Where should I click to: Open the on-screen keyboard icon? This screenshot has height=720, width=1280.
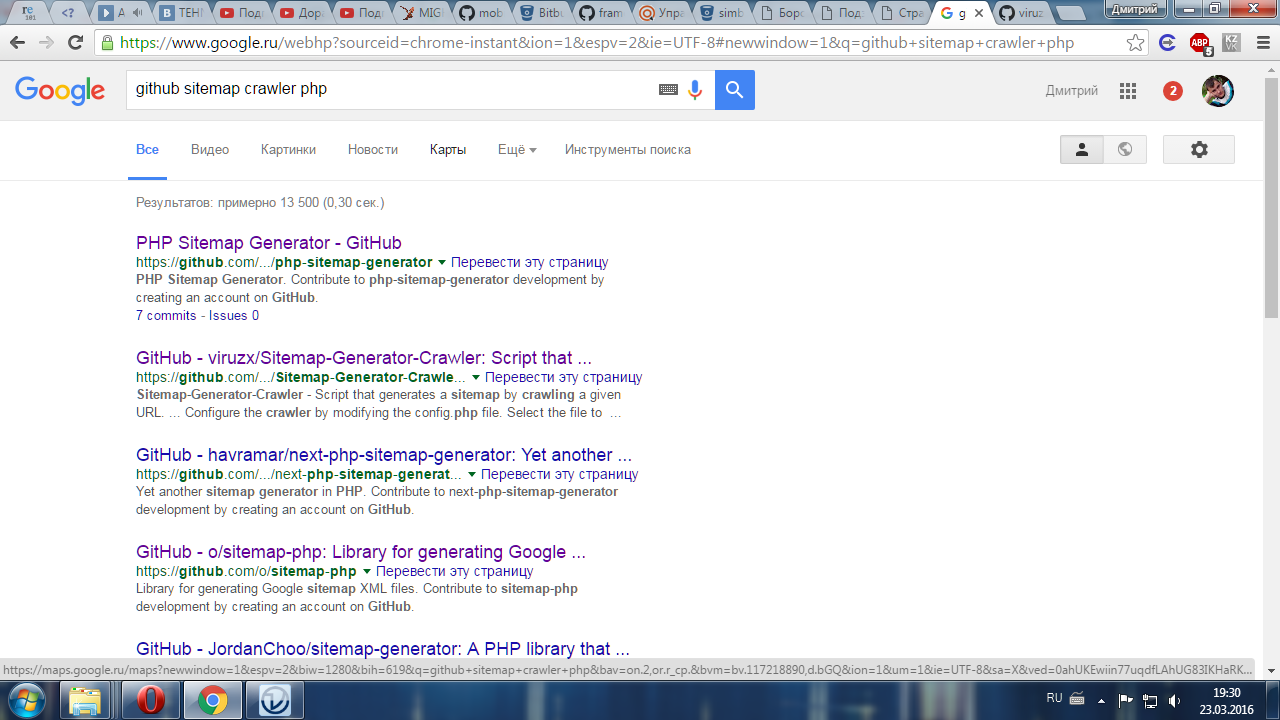tap(668, 90)
